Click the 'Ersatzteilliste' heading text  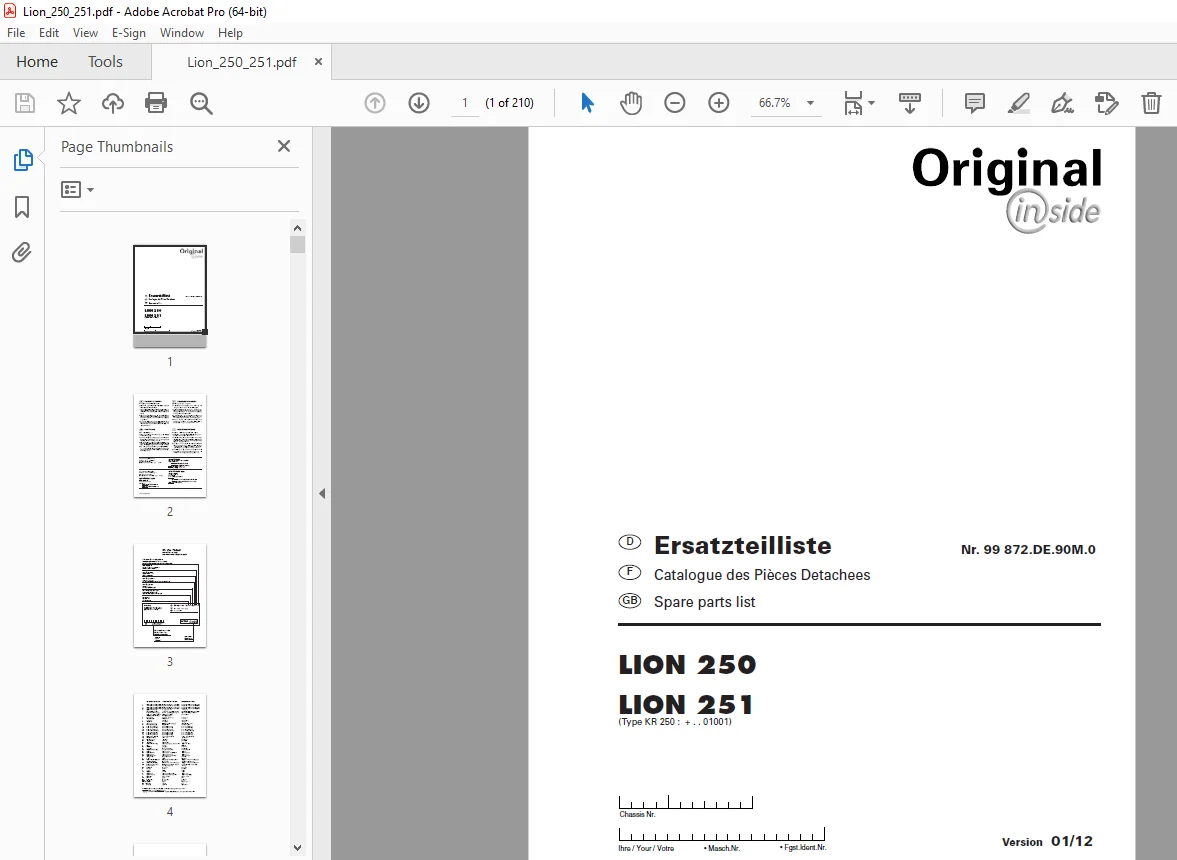point(742,546)
